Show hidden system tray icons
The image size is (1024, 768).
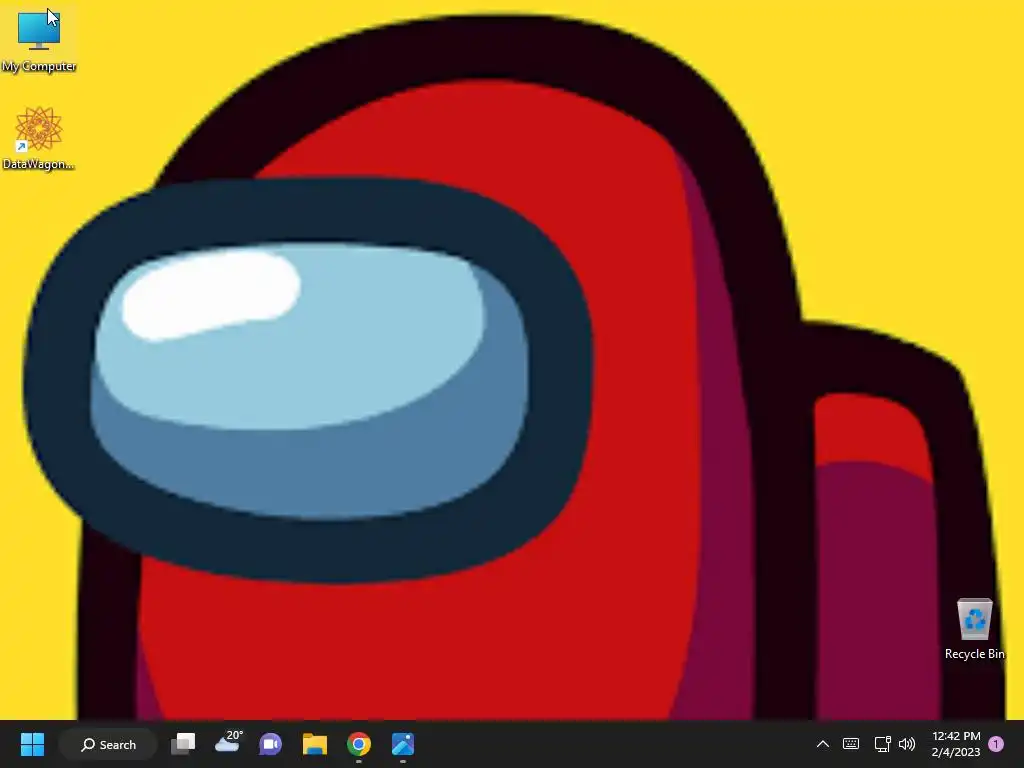pyautogui.click(x=823, y=744)
